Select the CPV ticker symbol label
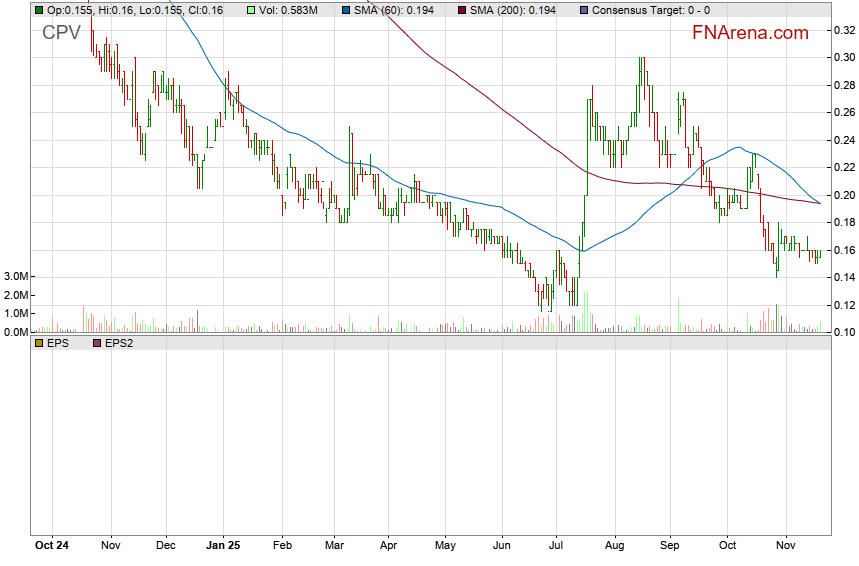Screen dimensions: 859x566 pos(61,33)
